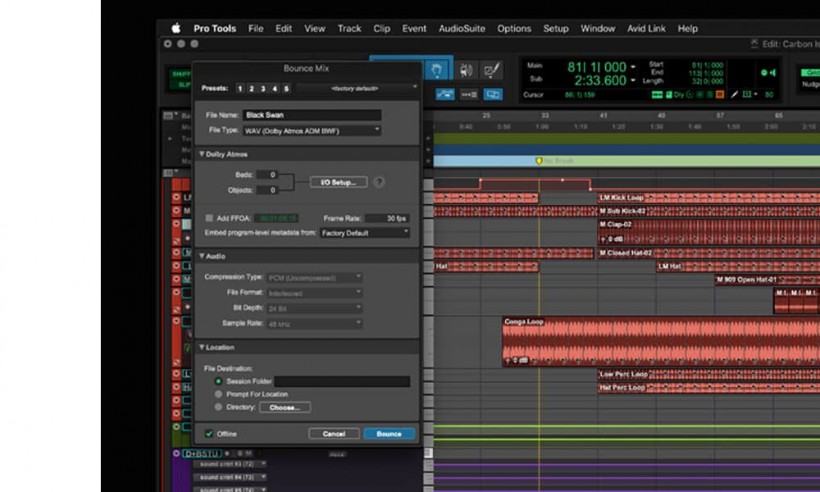The image size is (820, 492).
Task: Open the File Type dropdown
Action: (312, 130)
